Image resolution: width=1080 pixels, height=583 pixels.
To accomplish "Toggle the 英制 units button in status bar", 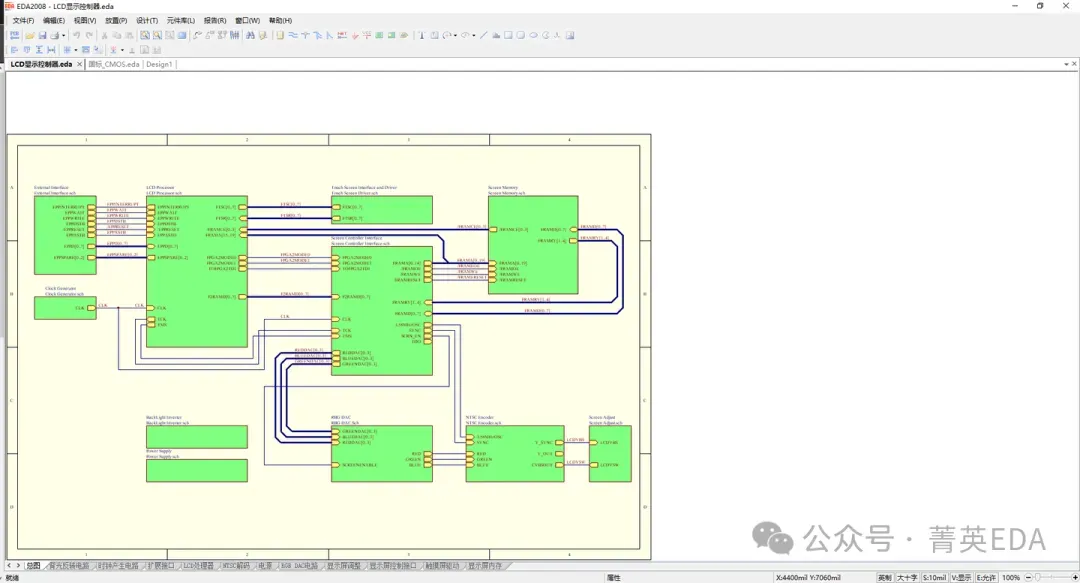I will [884, 577].
